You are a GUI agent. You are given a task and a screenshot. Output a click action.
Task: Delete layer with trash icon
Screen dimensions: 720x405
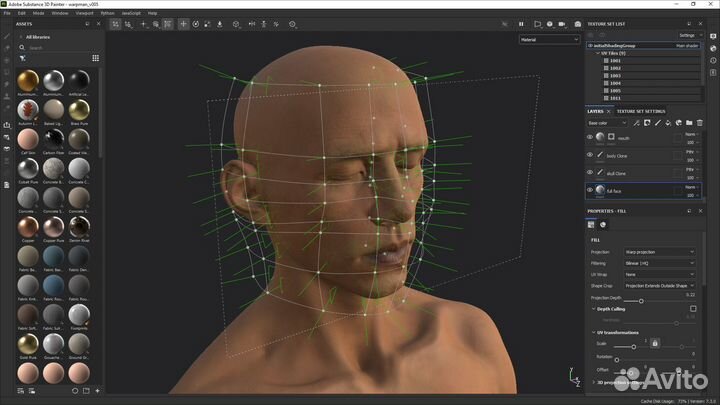pyautogui.click(x=700, y=123)
